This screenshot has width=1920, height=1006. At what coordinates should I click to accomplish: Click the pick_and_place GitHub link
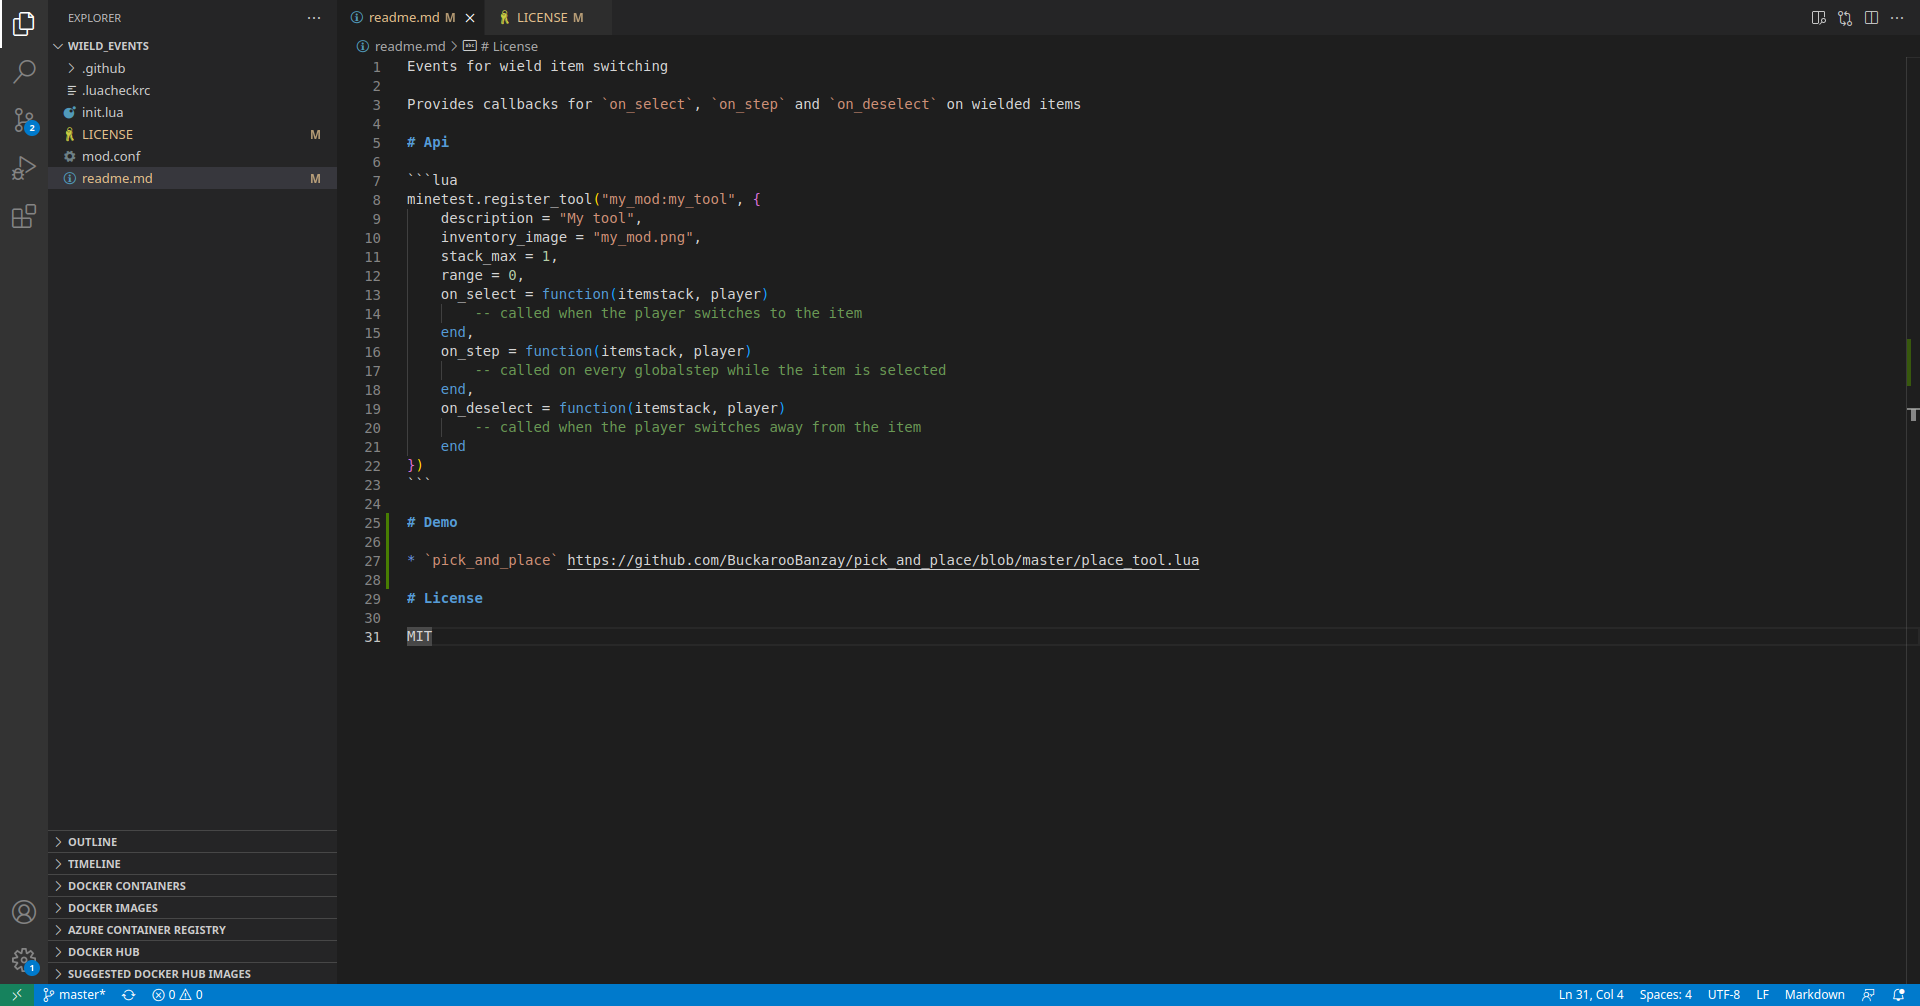(x=882, y=560)
